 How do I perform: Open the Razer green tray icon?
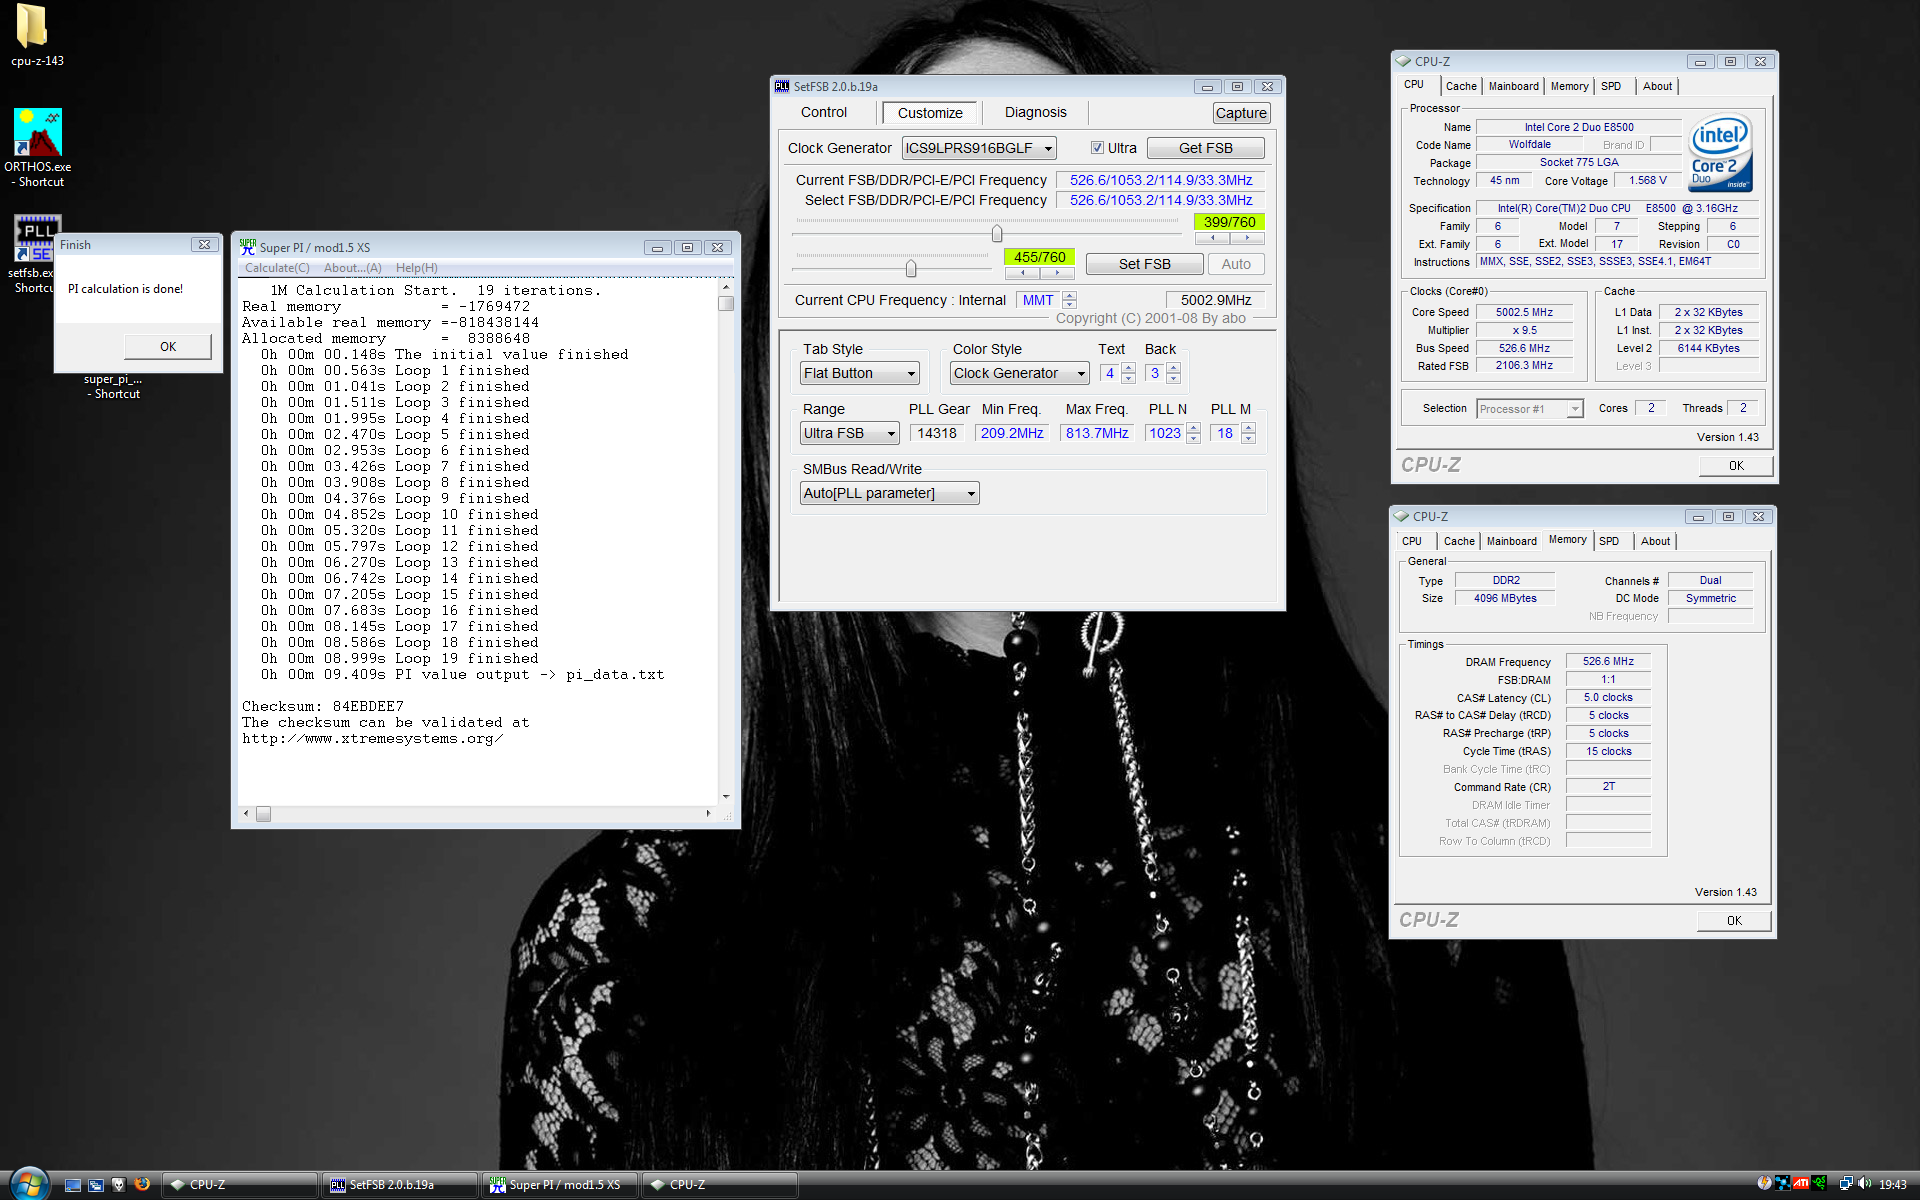click(x=1818, y=1184)
